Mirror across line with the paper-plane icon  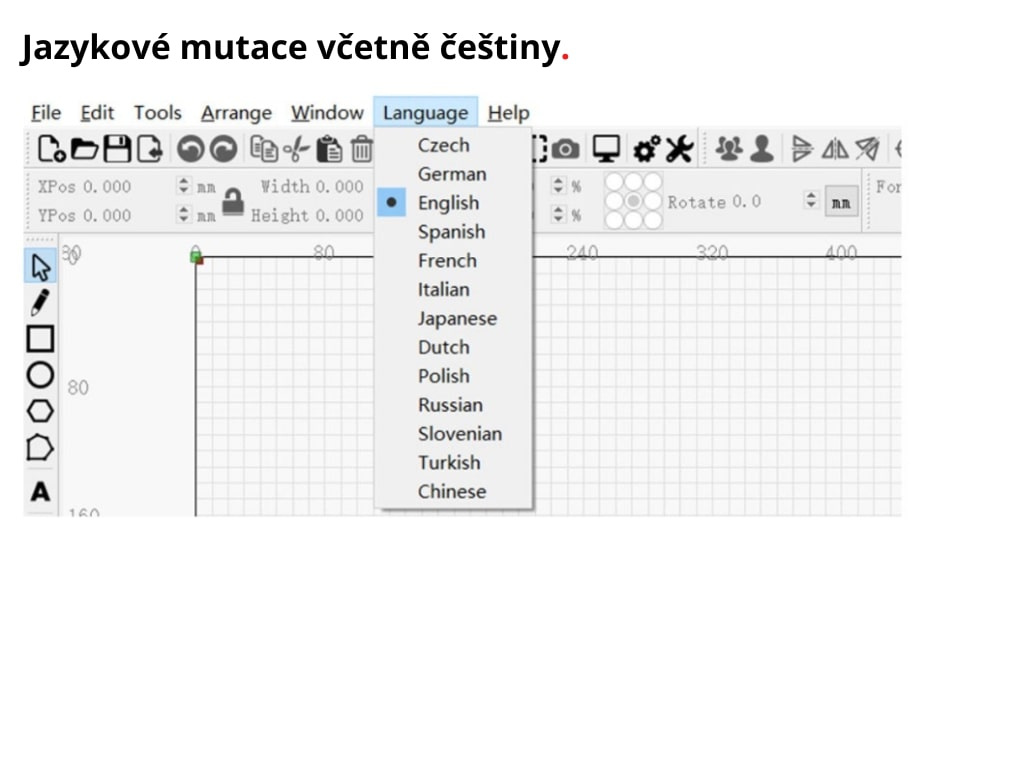pyautogui.click(x=867, y=149)
